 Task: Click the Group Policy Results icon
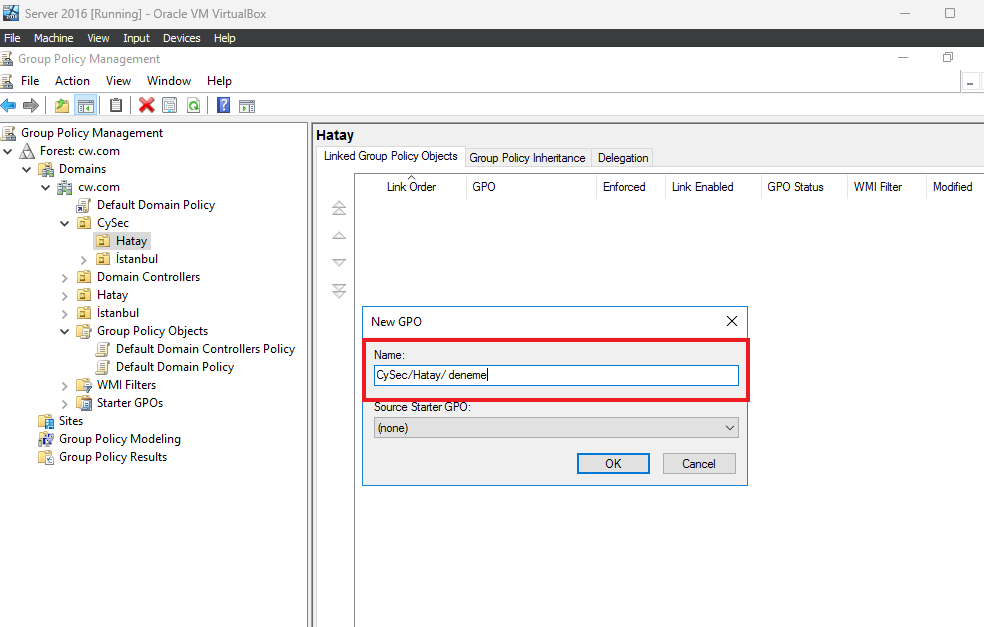(x=46, y=457)
